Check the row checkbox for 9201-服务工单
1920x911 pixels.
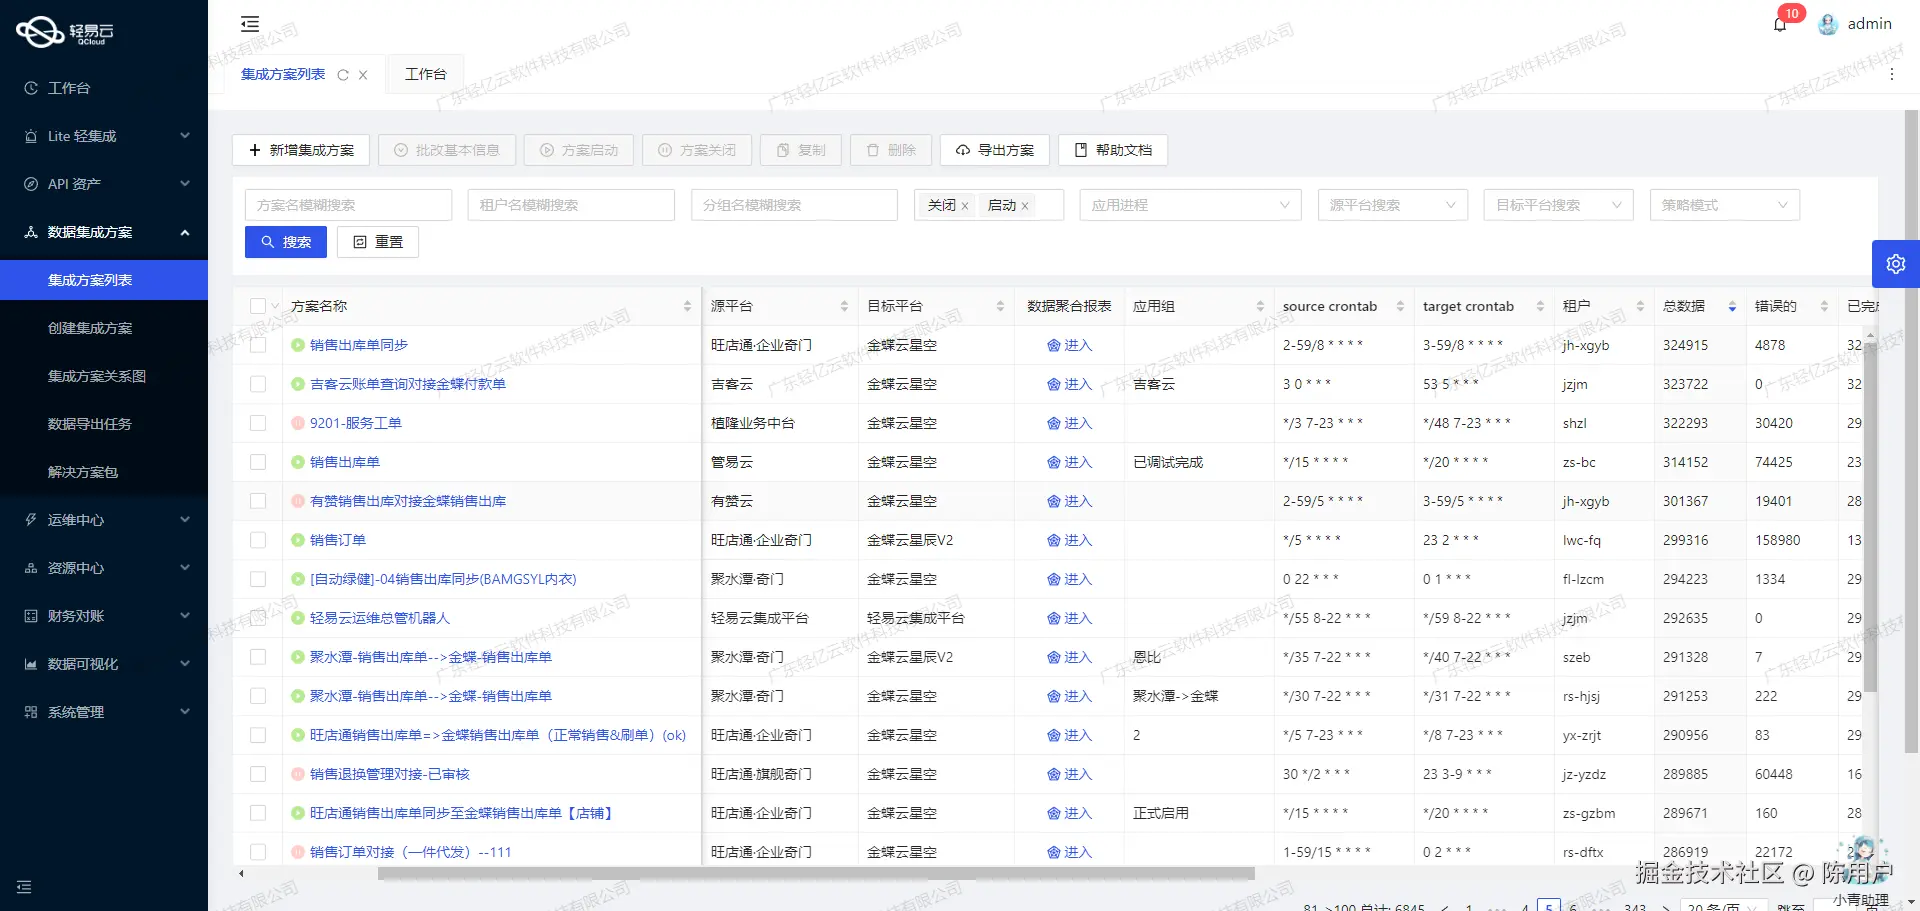point(258,423)
